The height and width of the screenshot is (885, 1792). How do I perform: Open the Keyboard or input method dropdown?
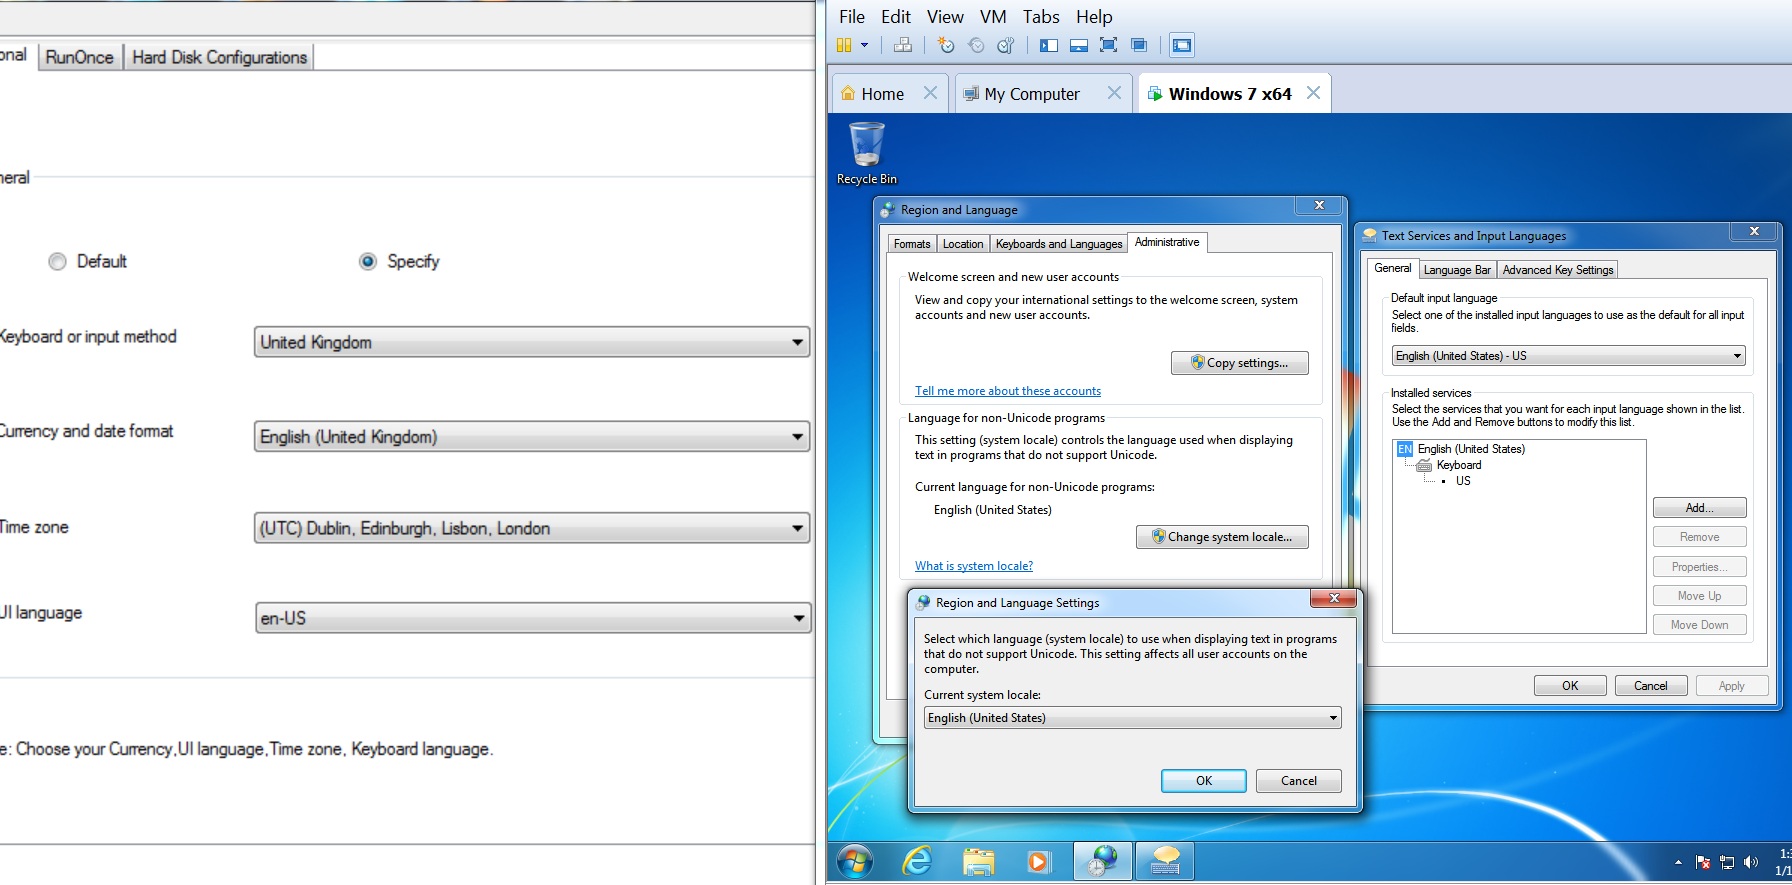tap(532, 342)
